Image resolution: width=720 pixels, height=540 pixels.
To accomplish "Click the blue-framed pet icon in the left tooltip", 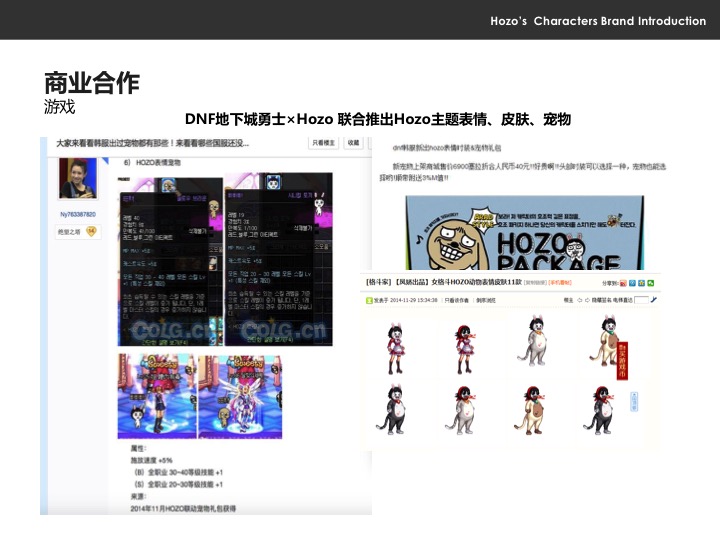I will tap(169, 186).
